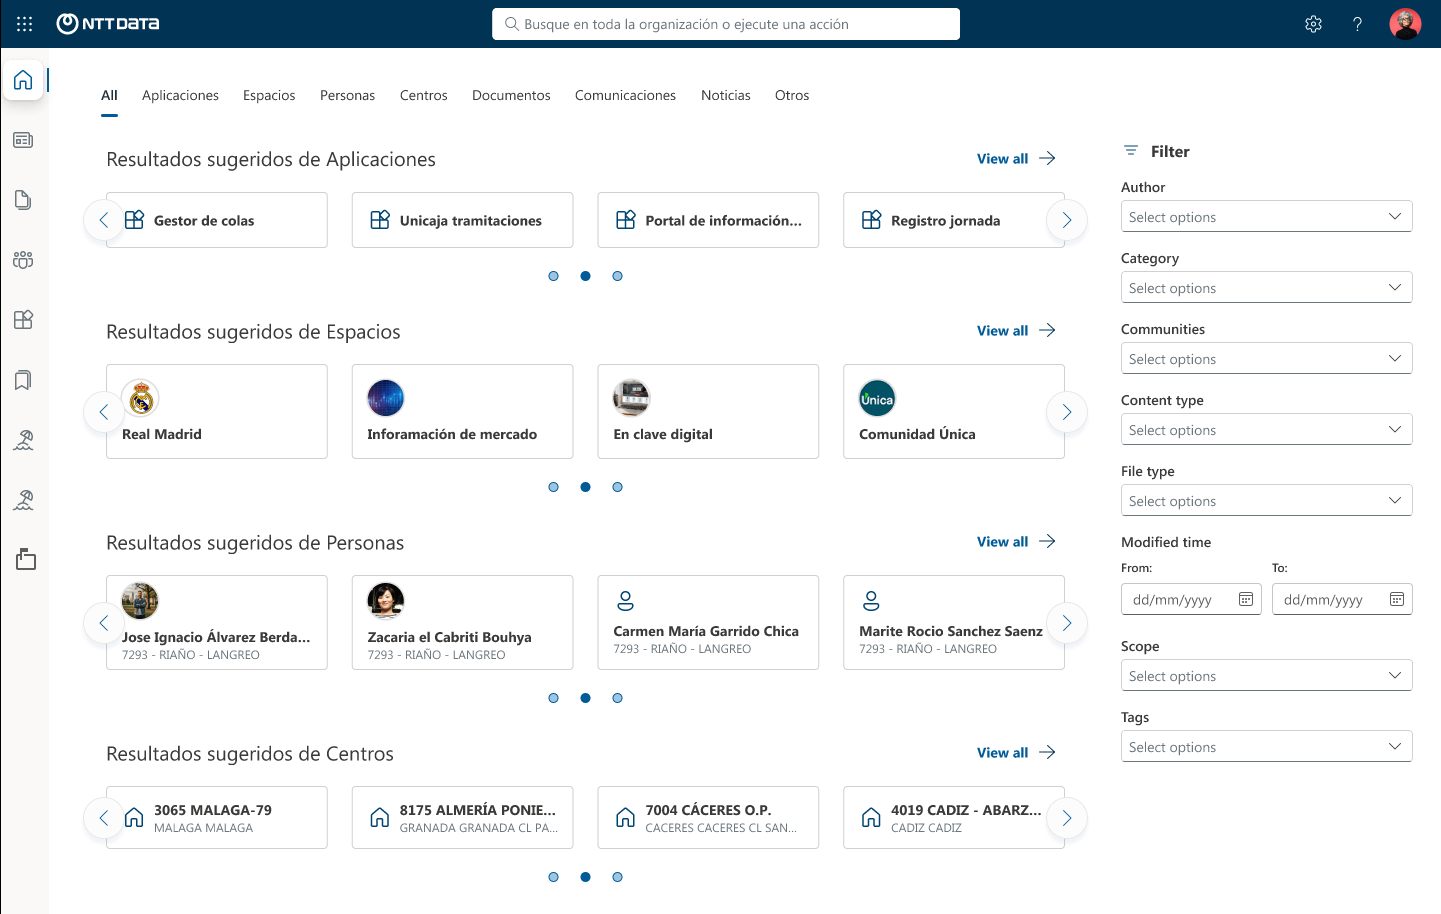This screenshot has width=1441, height=914.
Task: Open the documents icon in the sidebar
Action: coord(23,199)
